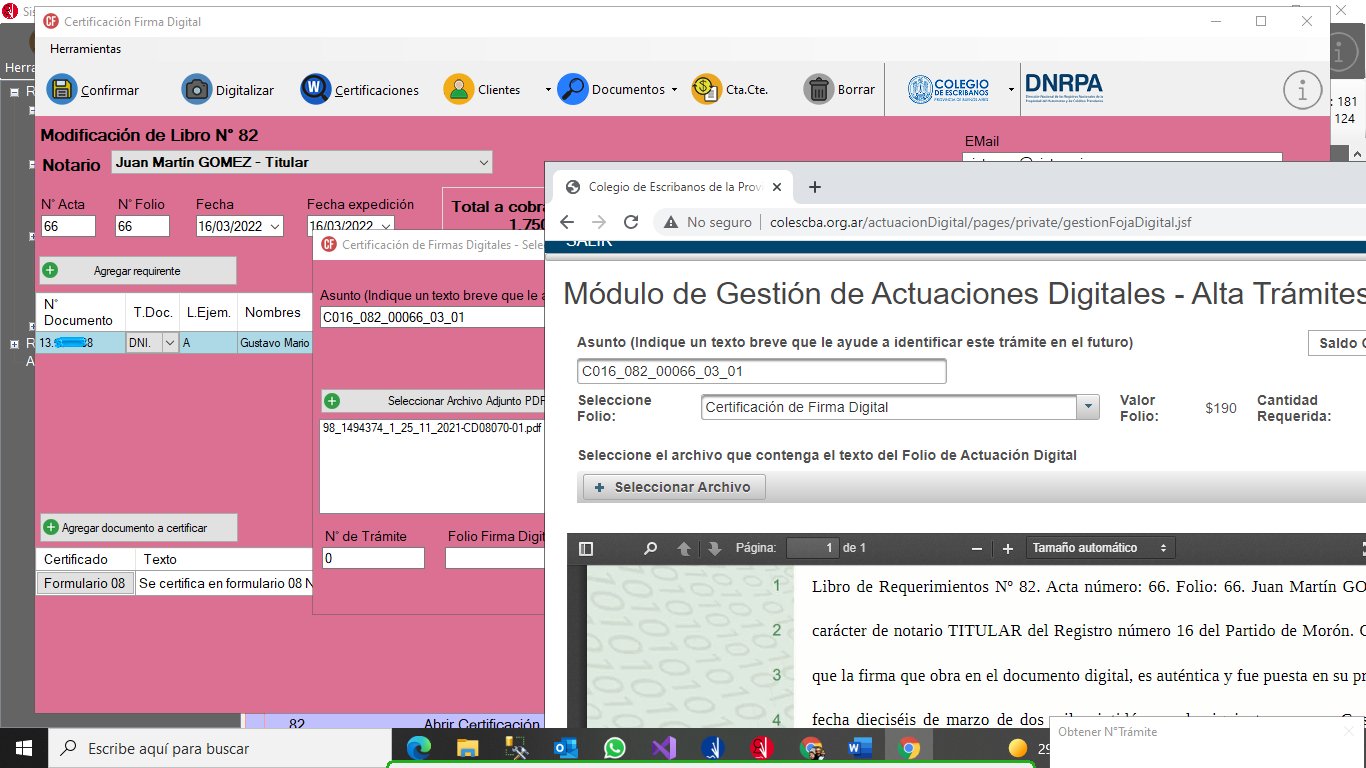This screenshot has height=768, width=1366.
Task: Click the Confirmar save icon
Action: (61, 89)
